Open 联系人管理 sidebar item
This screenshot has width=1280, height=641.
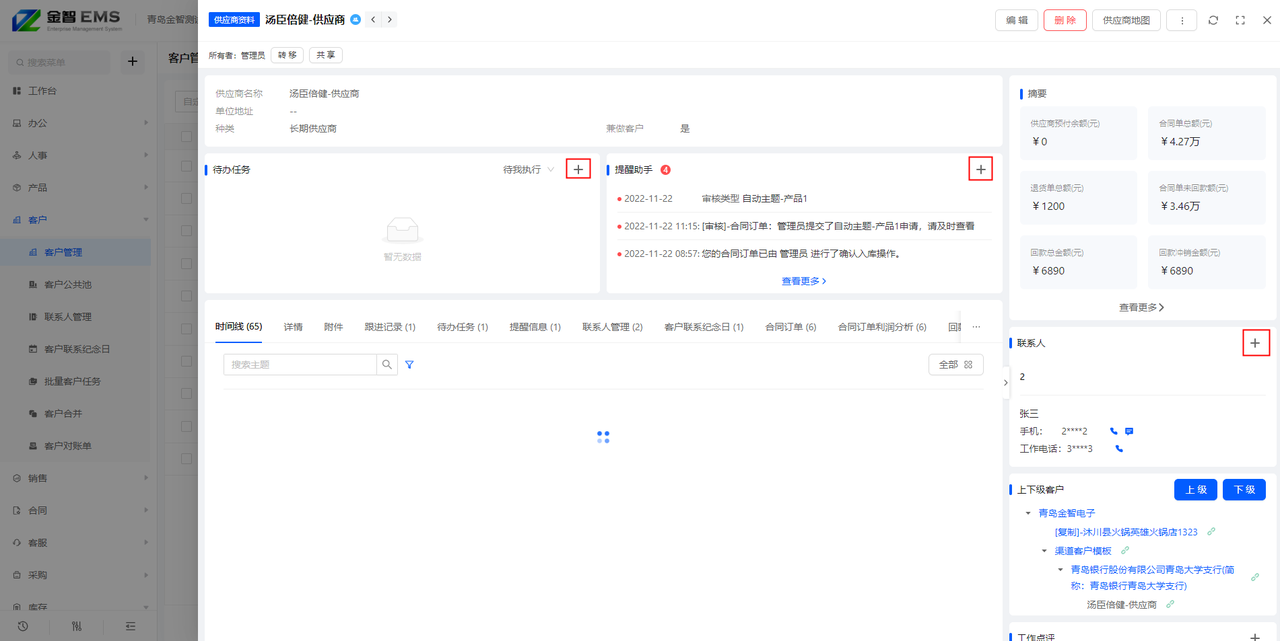point(68,317)
